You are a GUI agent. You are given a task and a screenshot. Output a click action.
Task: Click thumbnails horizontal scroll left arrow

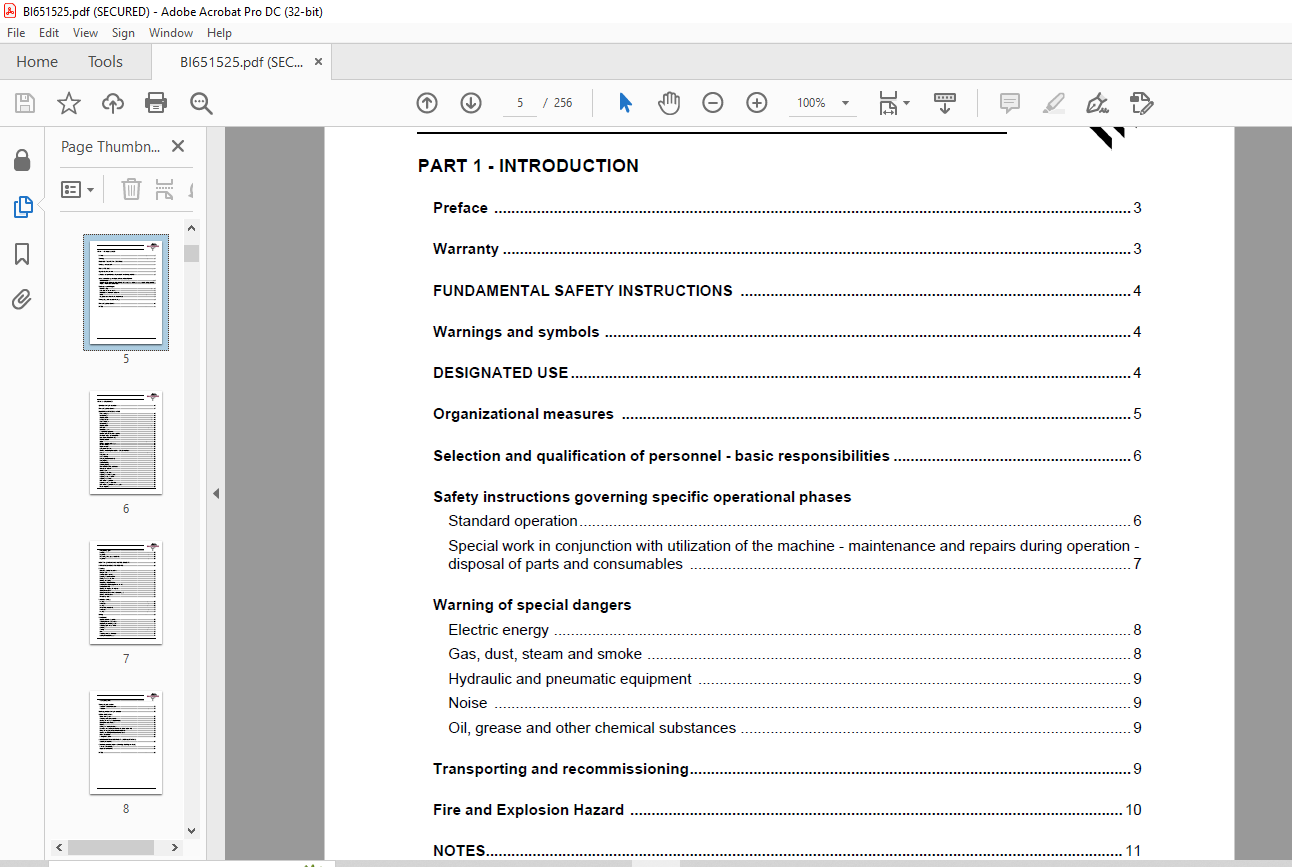(60, 847)
